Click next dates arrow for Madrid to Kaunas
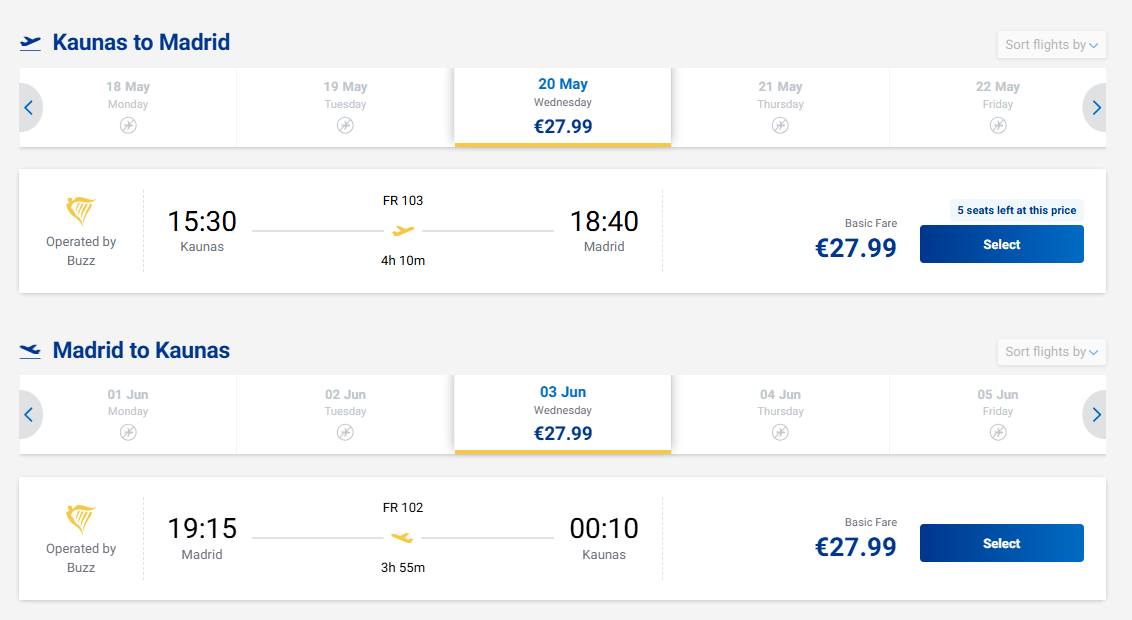 pyautogui.click(x=1096, y=415)
